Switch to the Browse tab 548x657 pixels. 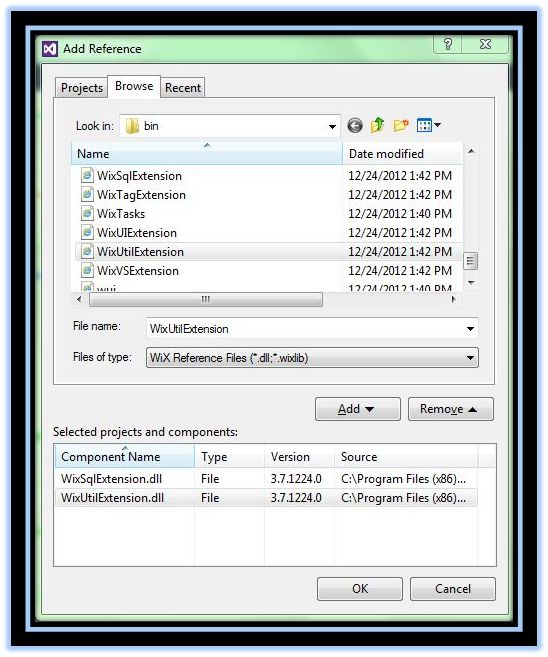(134, 86)
